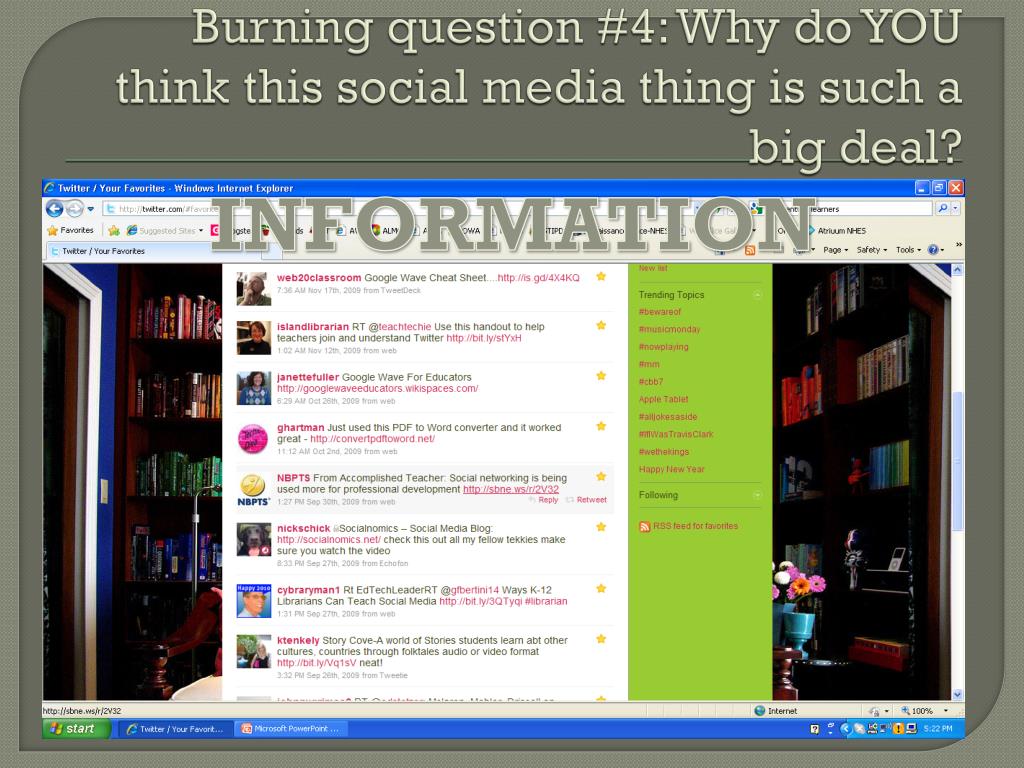Image resolution: width=1024 pixels, height=768 pixels.
Task: Click the cybraryman1 avatar
Action: tap(253, 601)
